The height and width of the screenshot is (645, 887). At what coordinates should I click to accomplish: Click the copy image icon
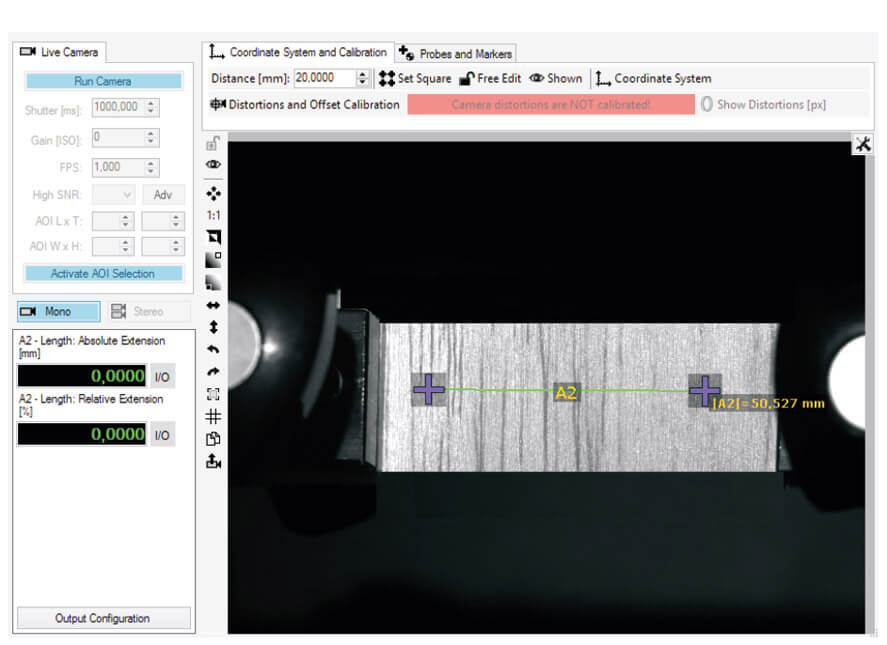pos(213,439)
